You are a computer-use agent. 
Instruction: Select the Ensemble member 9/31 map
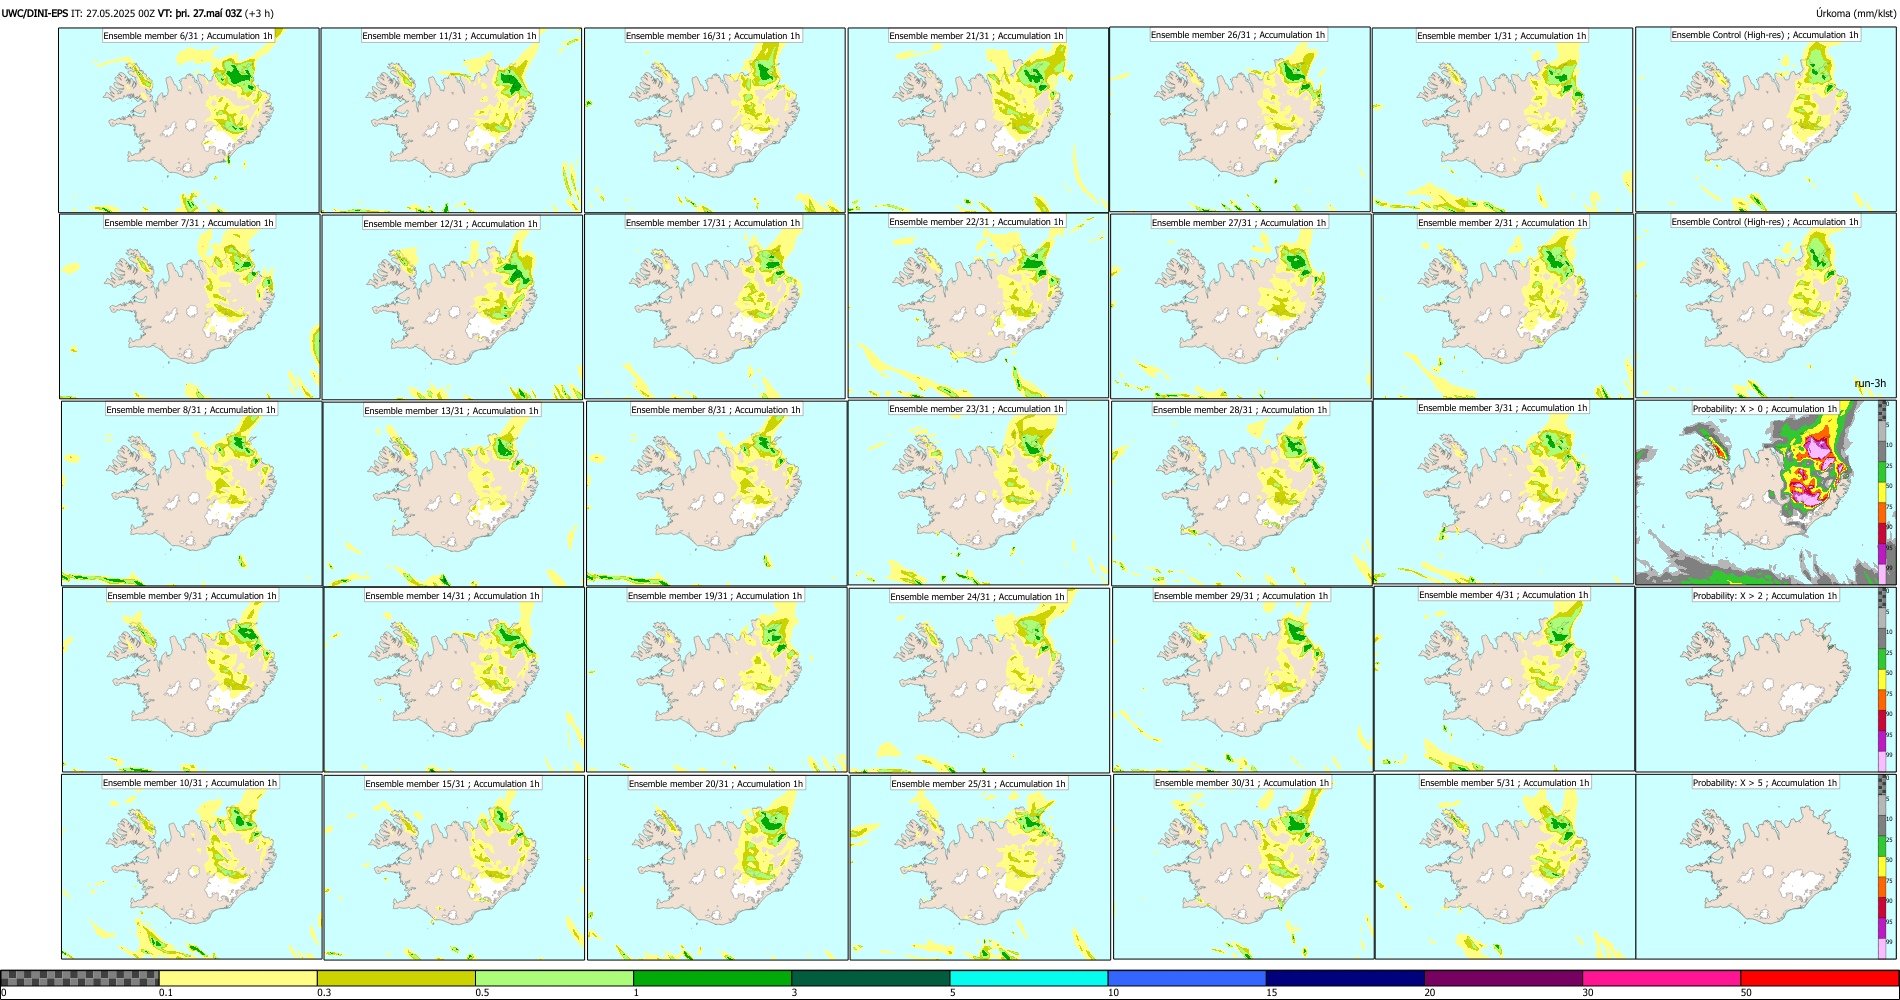192,679
